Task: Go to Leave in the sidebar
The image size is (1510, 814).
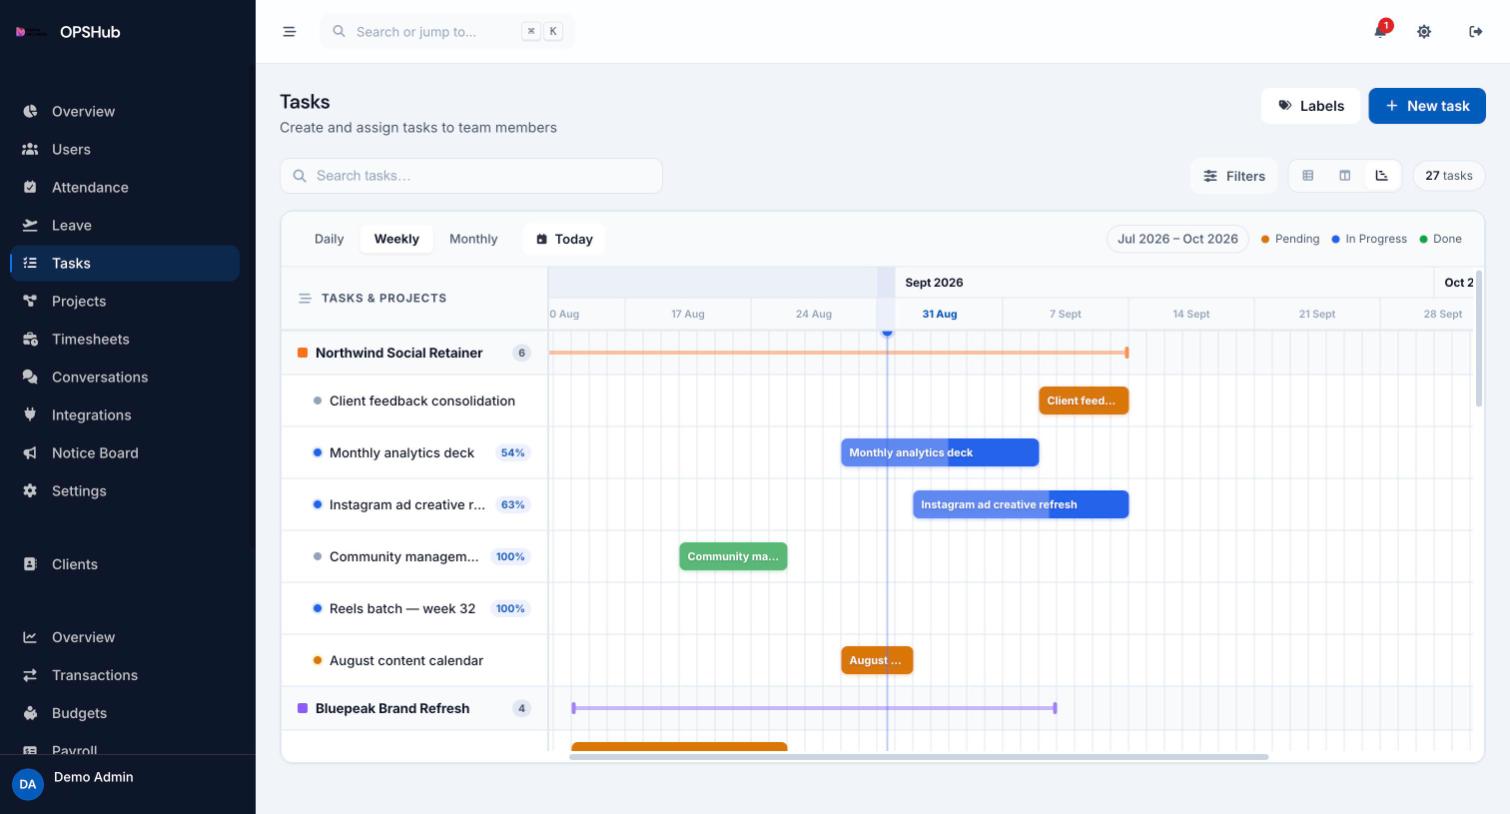Action: (126, 225)
